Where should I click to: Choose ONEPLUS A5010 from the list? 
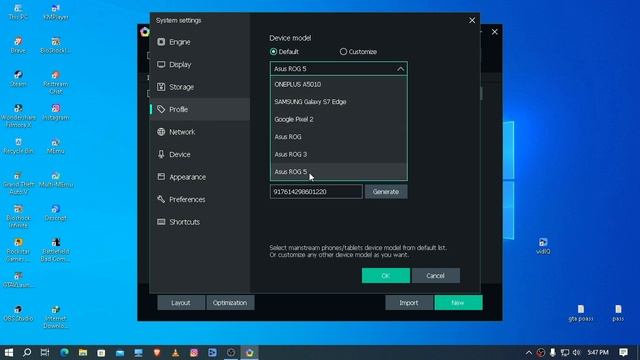point(338,84)
